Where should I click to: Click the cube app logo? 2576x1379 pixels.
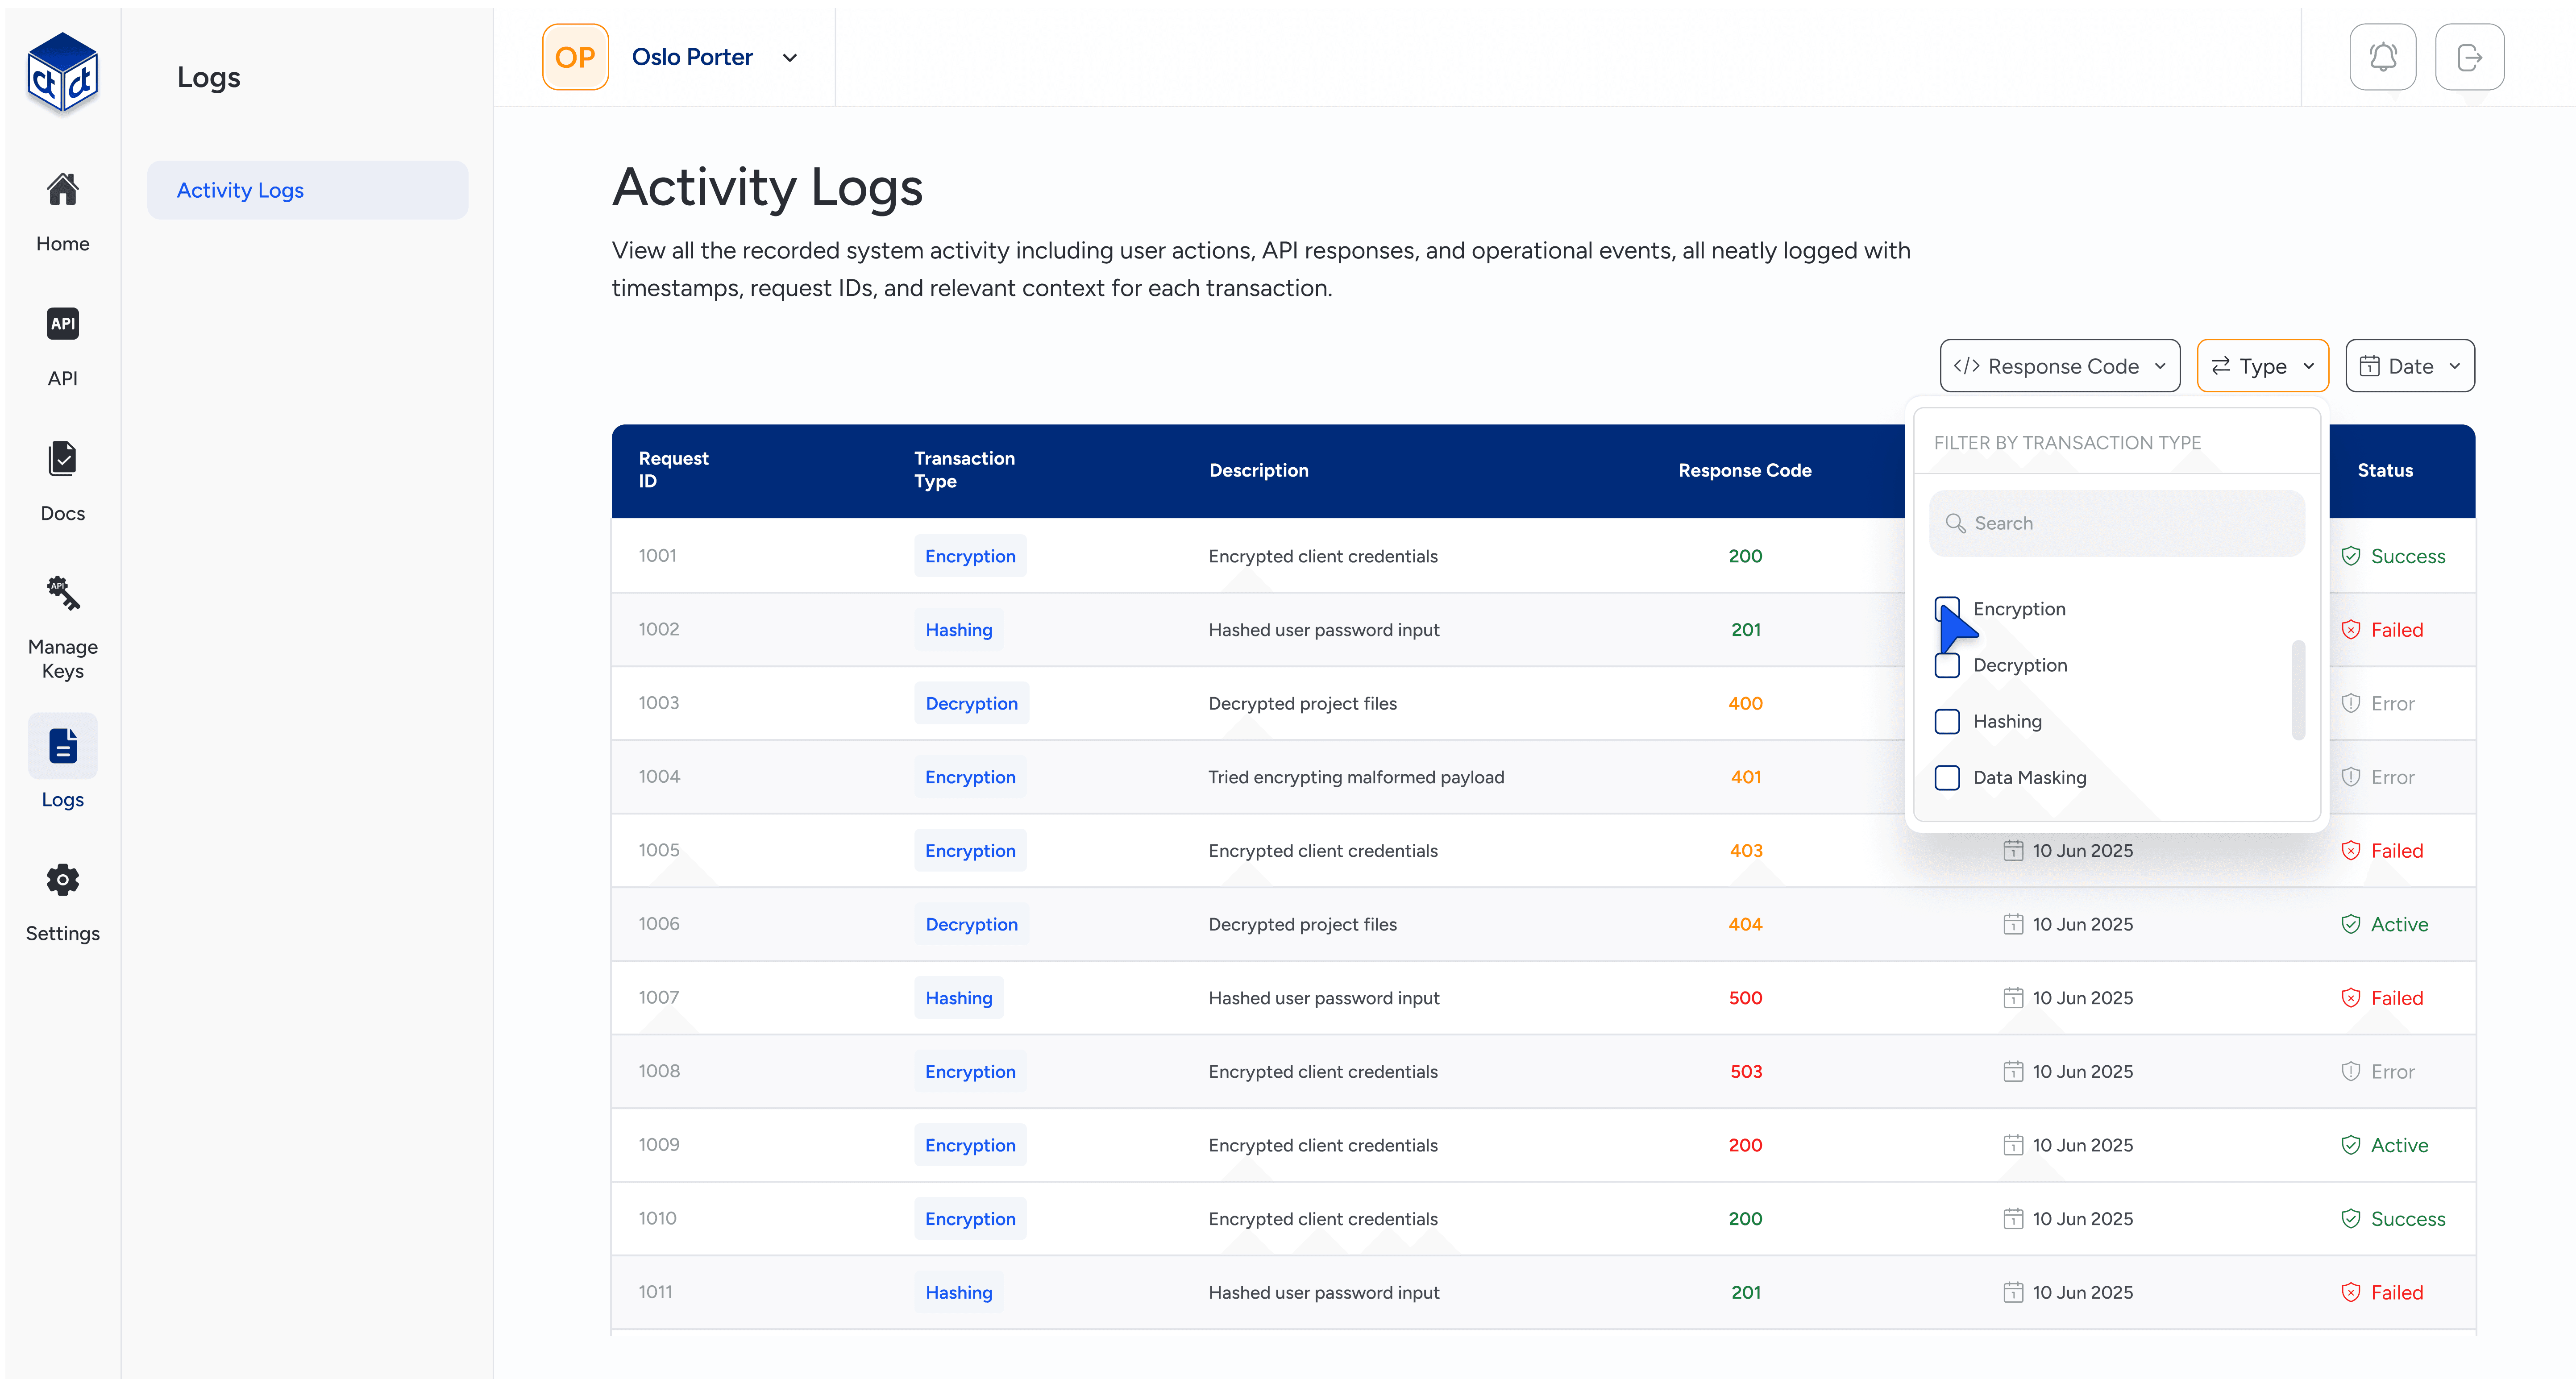click(x=62, y=73)
